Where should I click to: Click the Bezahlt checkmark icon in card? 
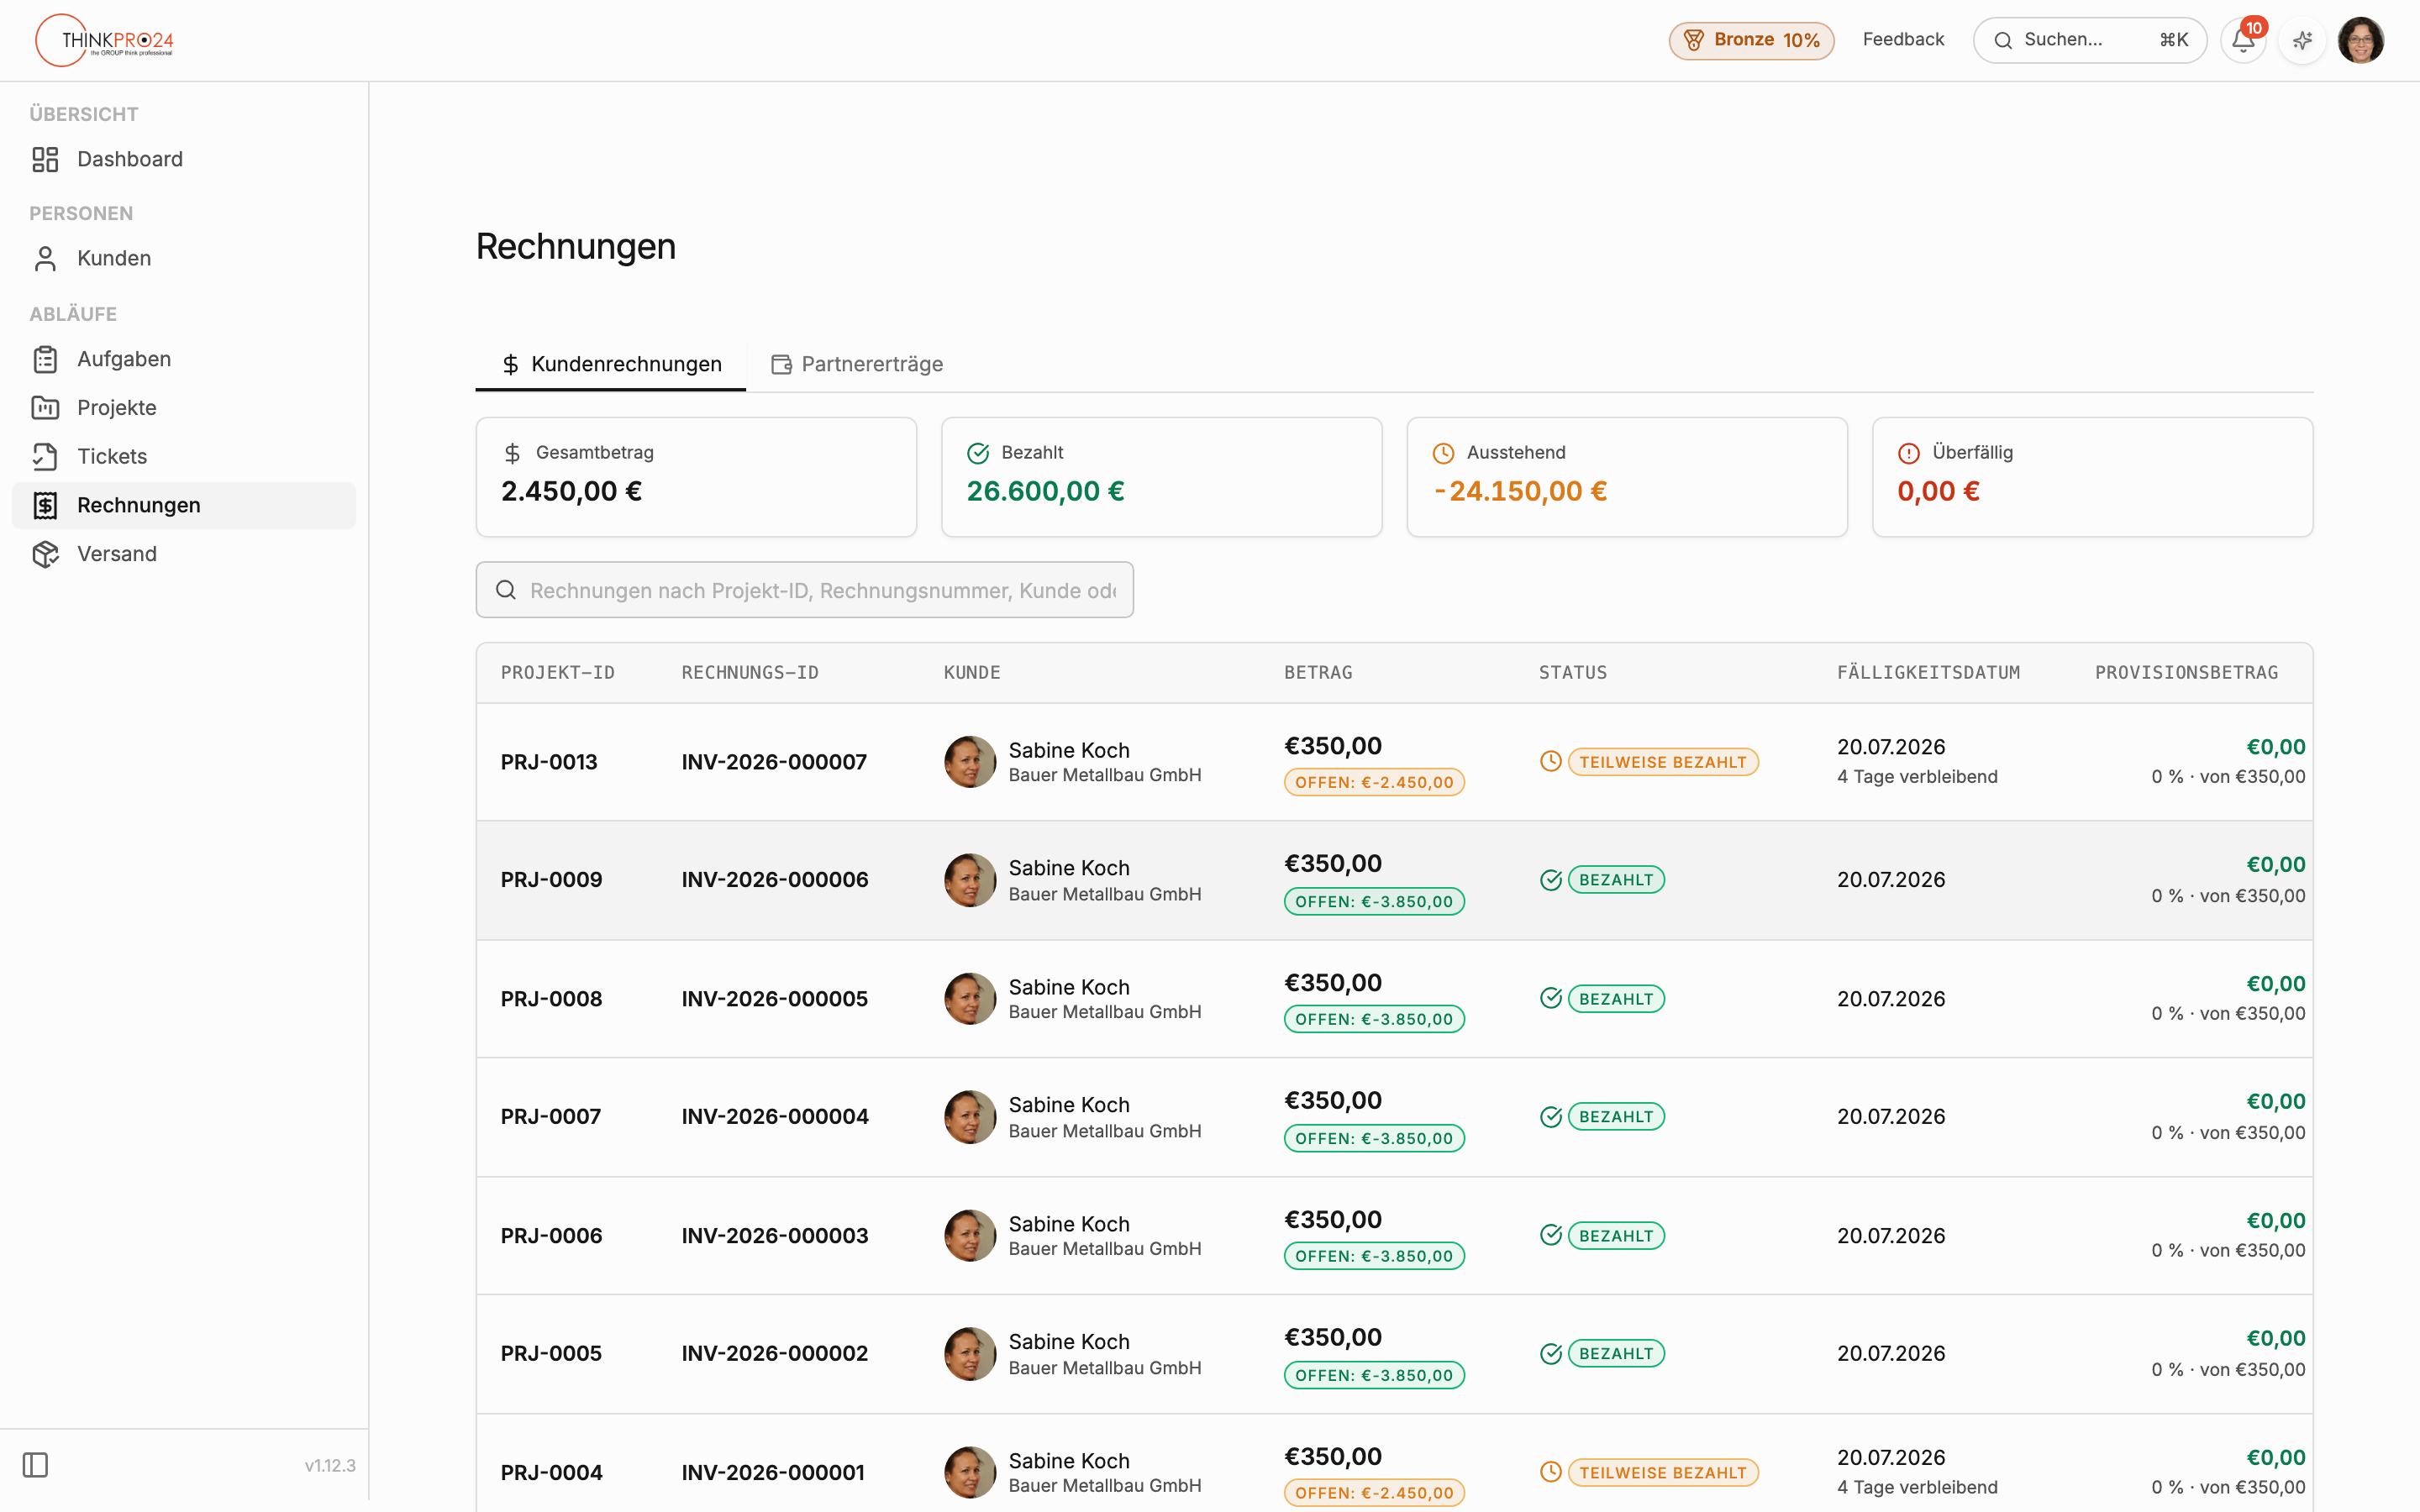click(x=978, y=453)
